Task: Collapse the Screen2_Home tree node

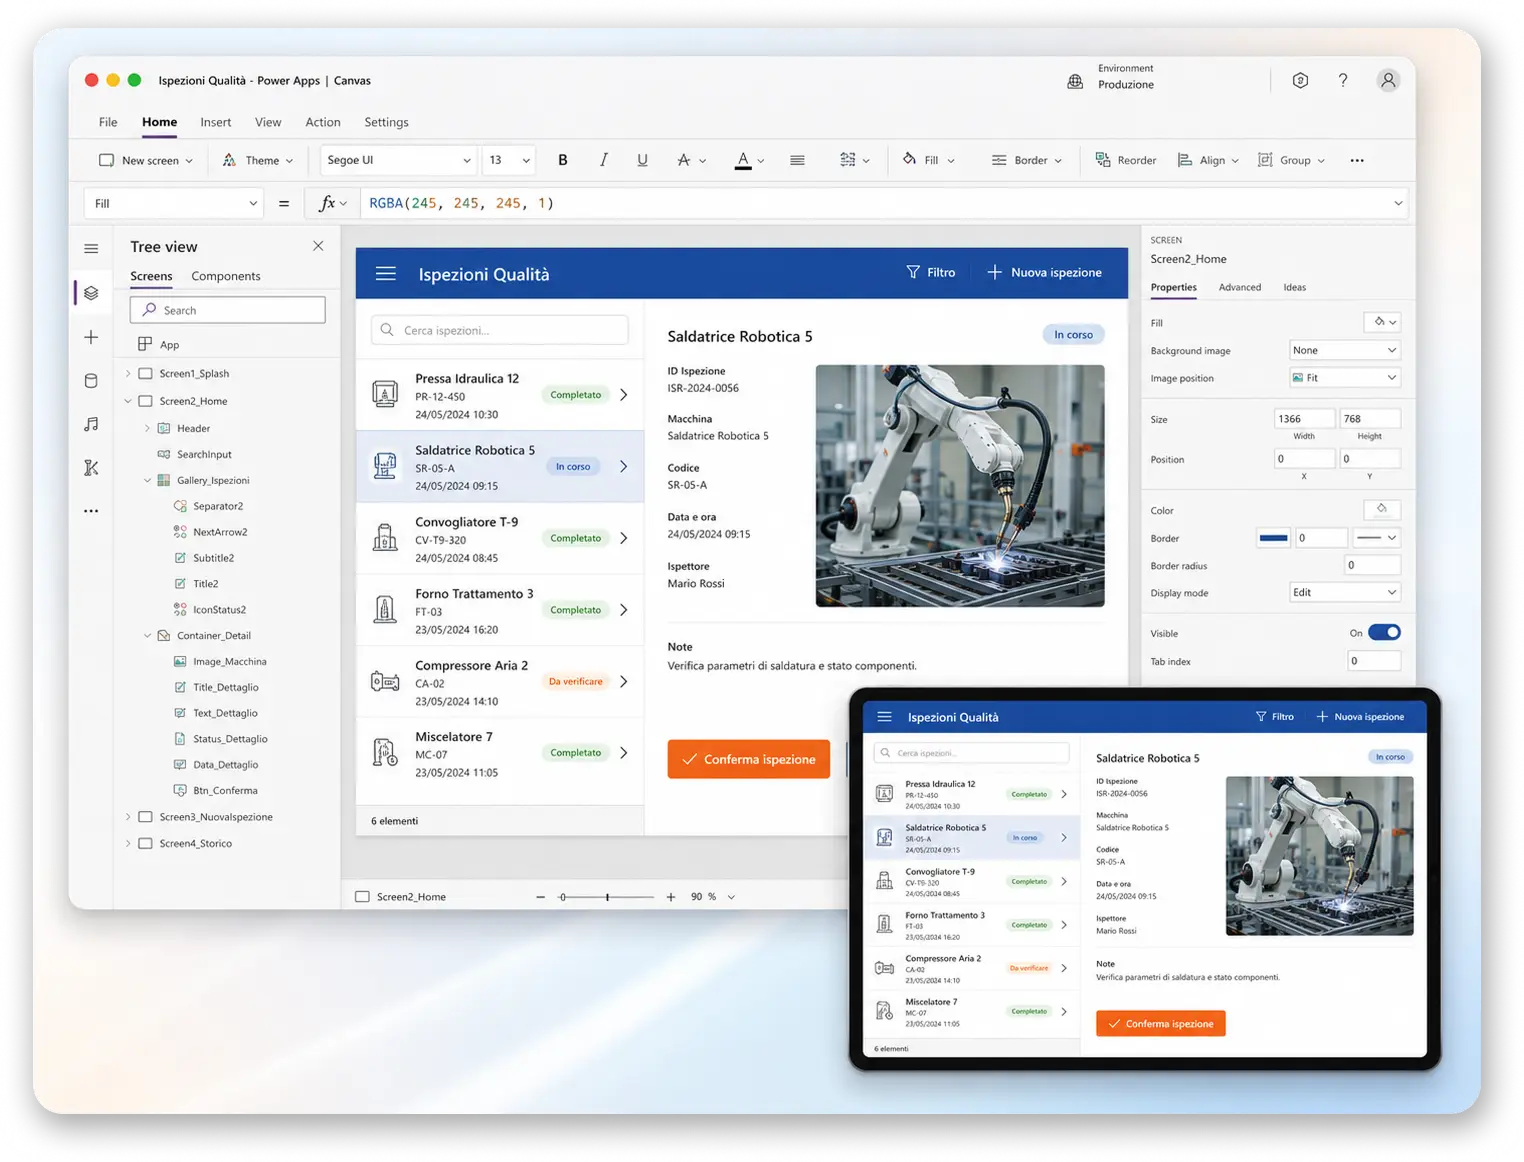Action: pos(128,401)
